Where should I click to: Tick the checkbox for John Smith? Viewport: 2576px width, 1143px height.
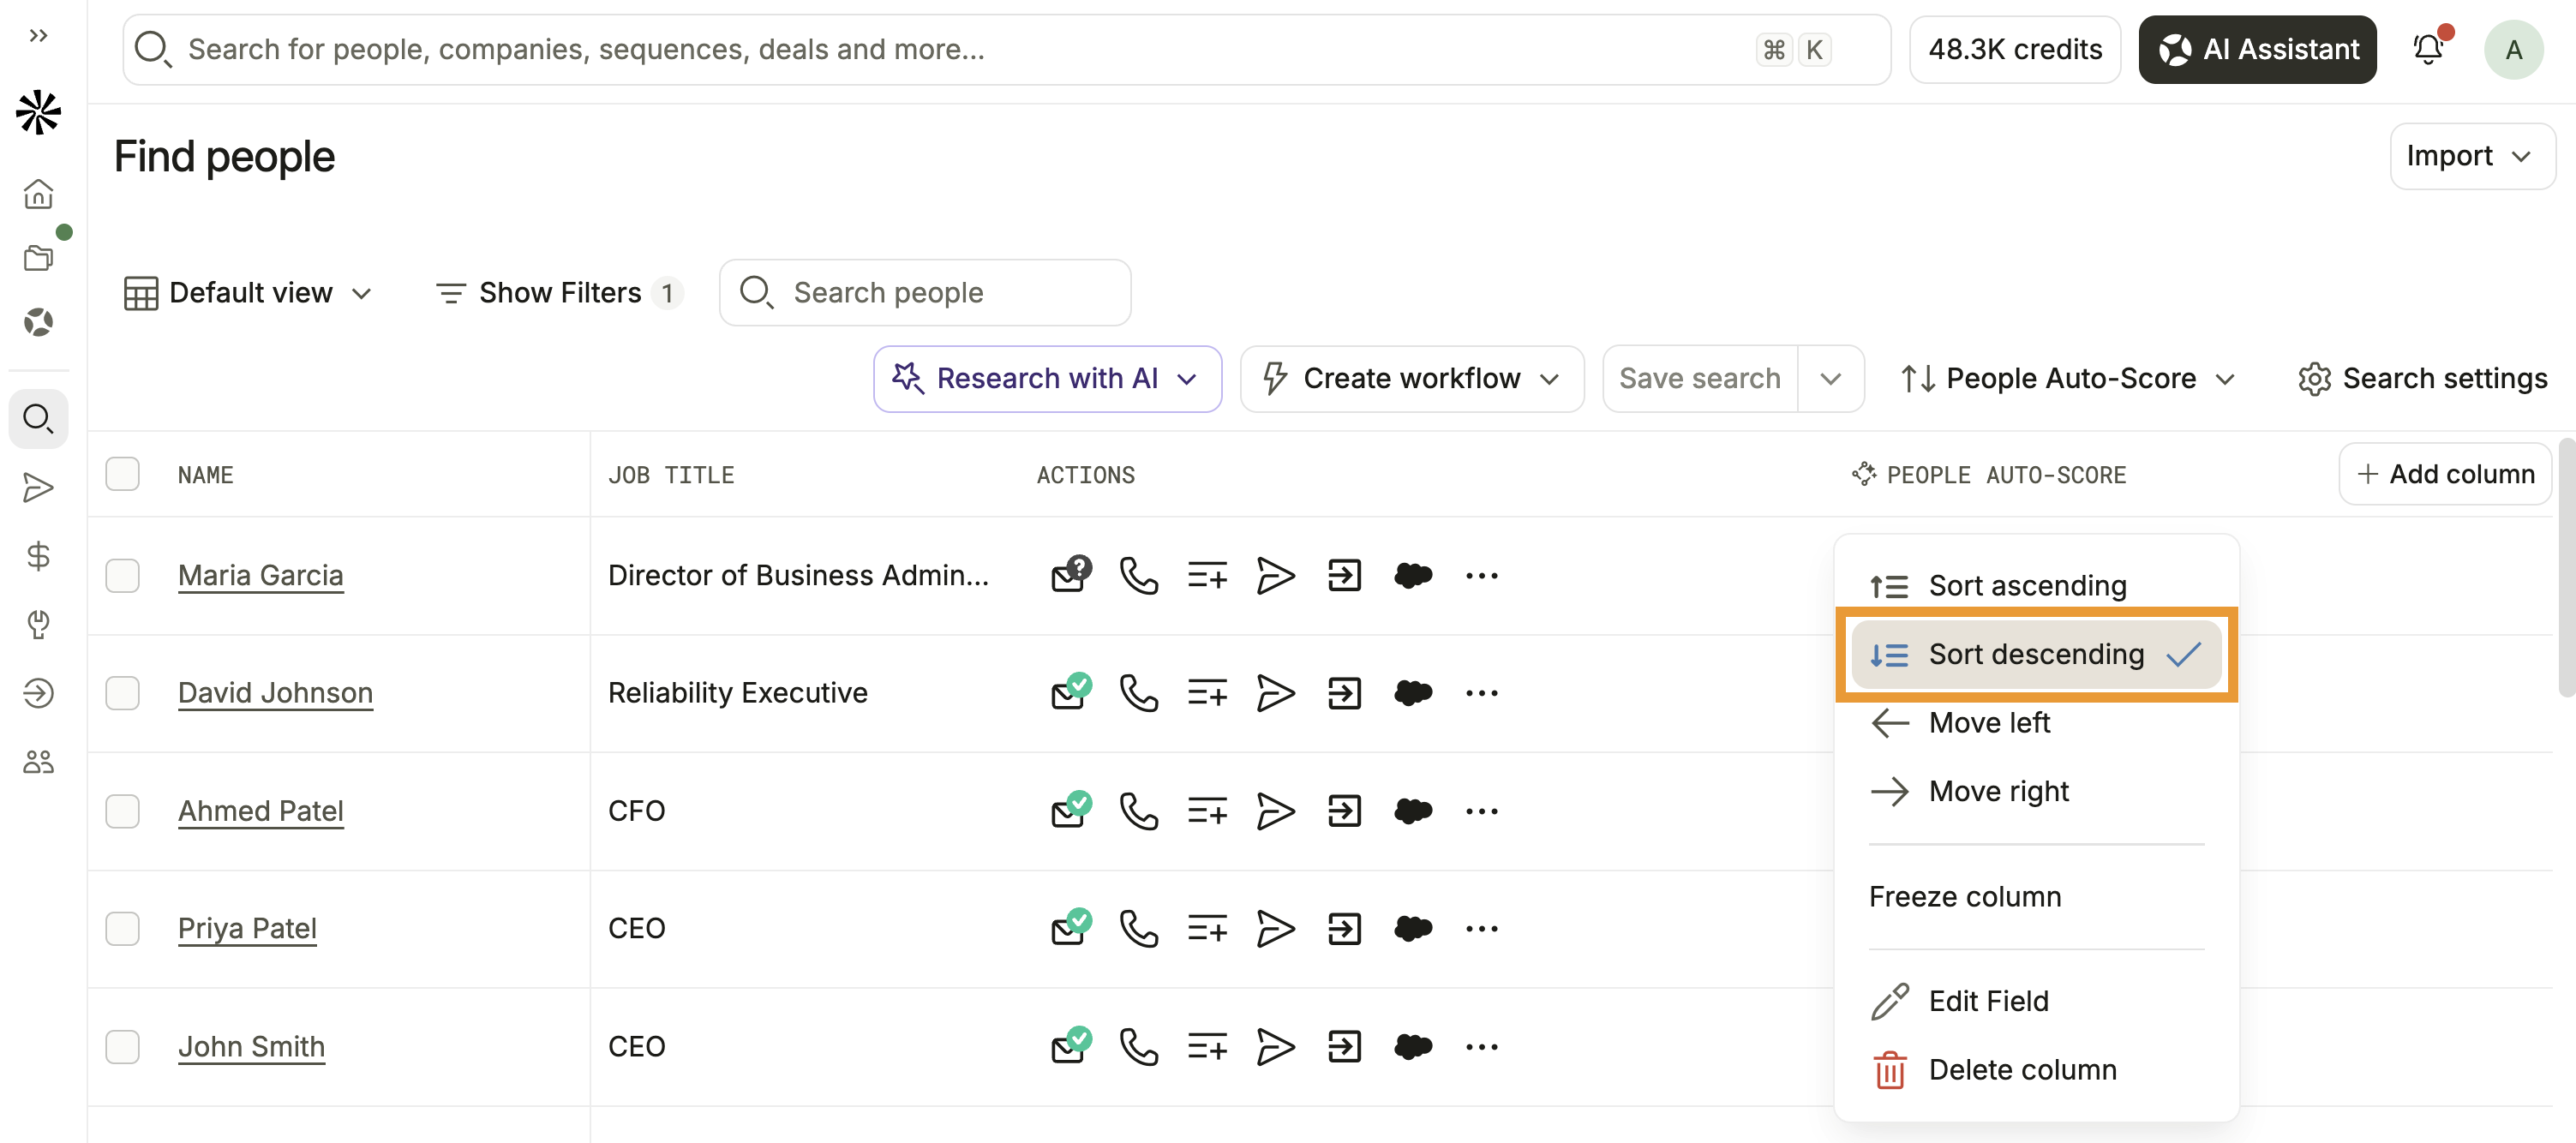pos(122,1046)
